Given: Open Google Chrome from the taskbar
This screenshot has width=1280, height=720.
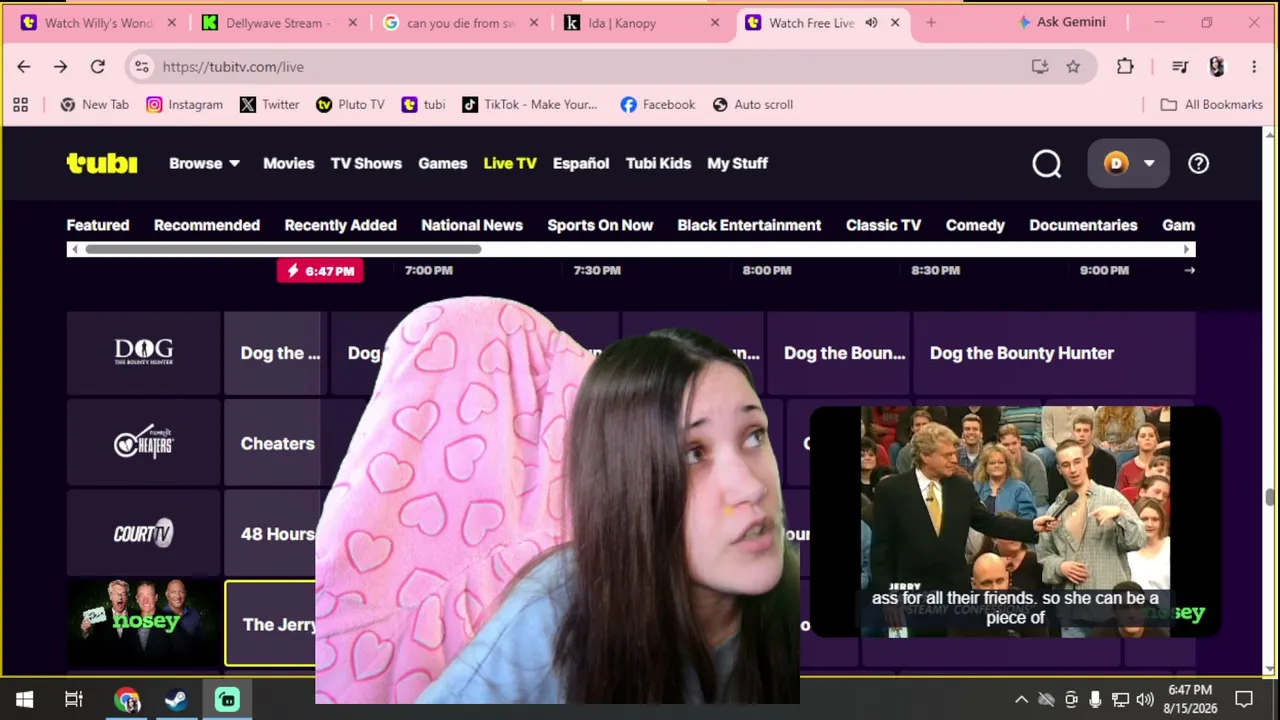Looking at the screenshot, I should click(x=127, y=700).
